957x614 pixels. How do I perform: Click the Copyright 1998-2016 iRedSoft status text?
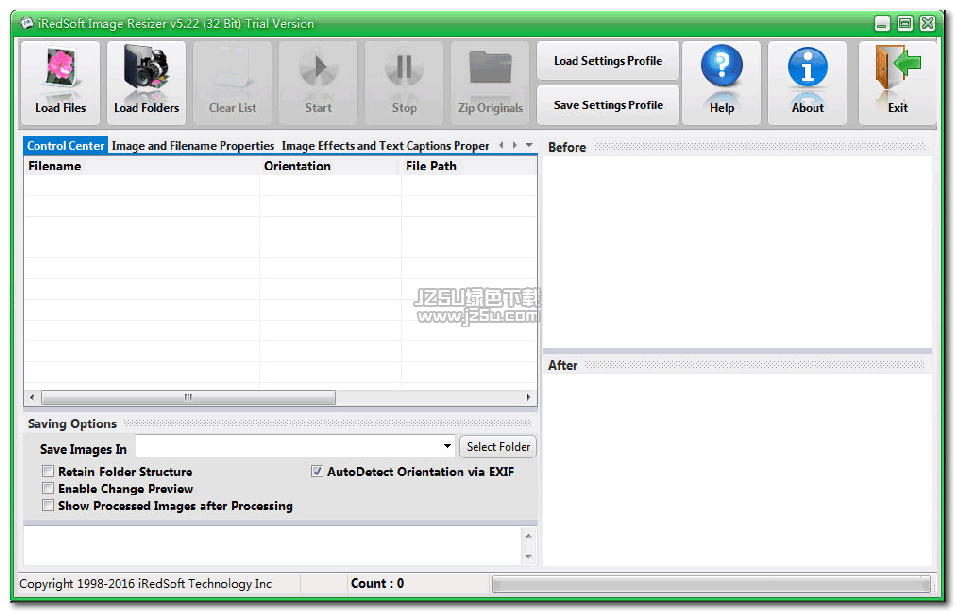coord(145,583)
